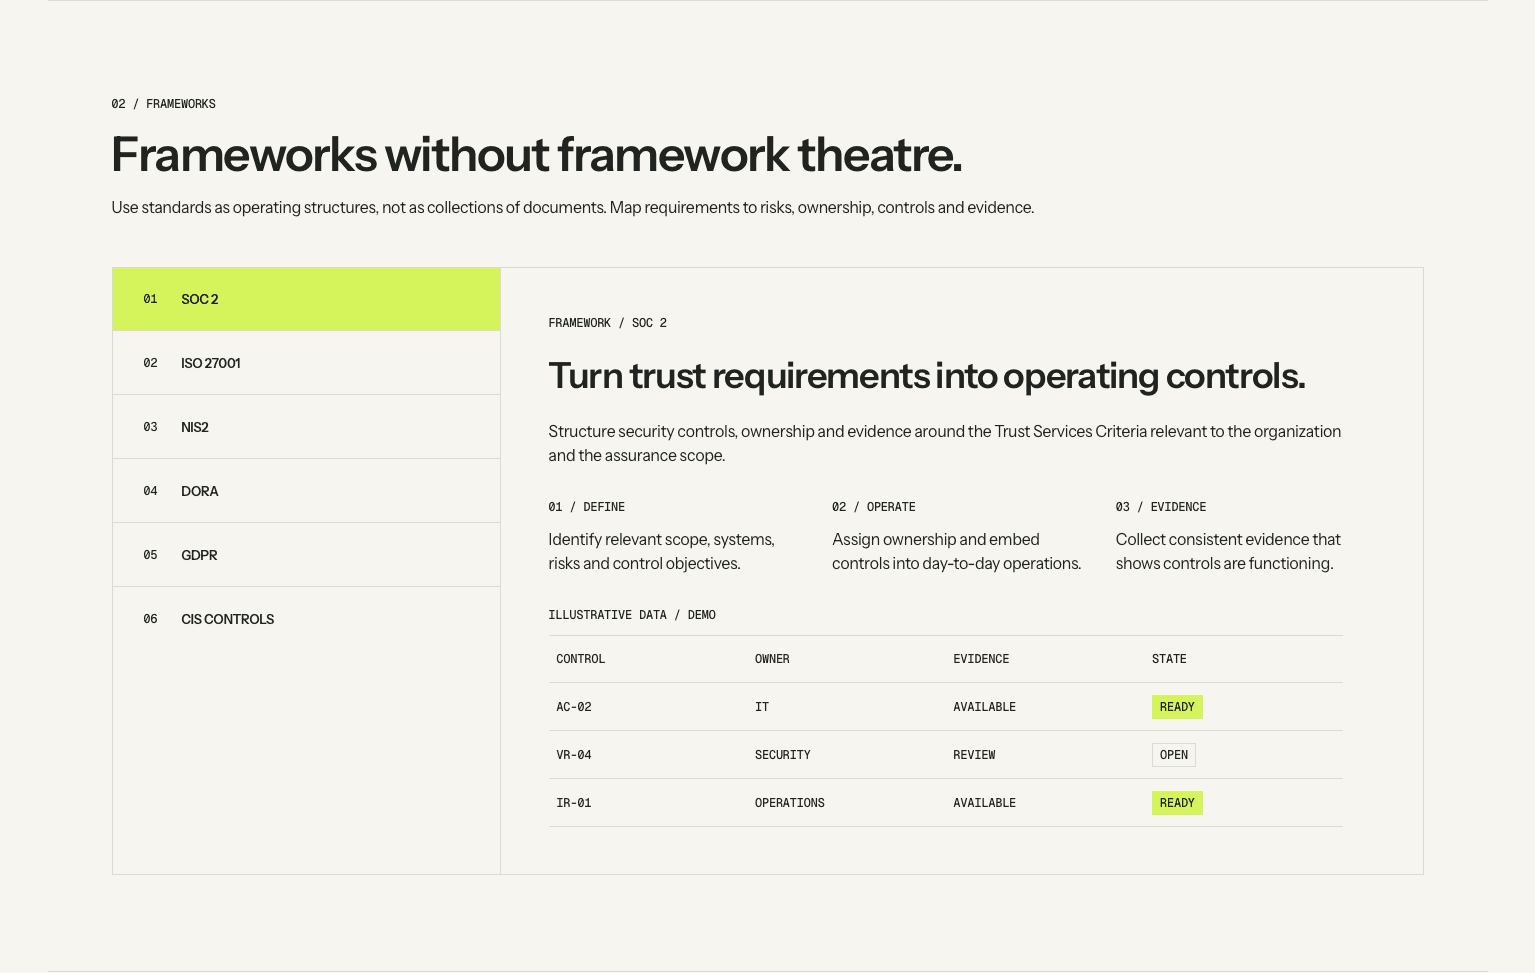Viewport: 1535px width, 973px height.
Task: Click the '02 / FRAMEWORKS' section label
Action: [x=164, y=104]
